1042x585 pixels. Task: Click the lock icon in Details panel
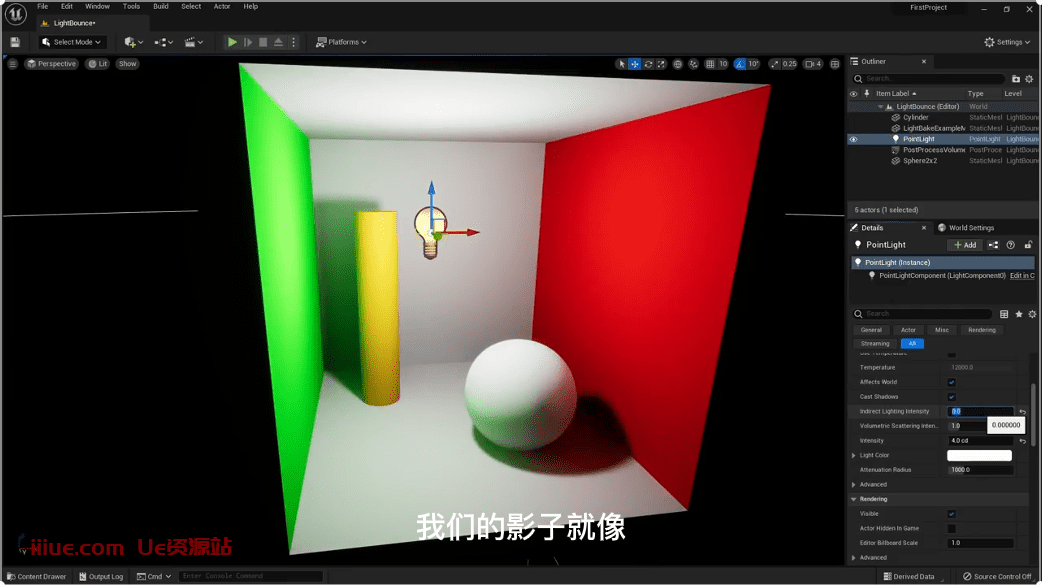(1028, 245)
